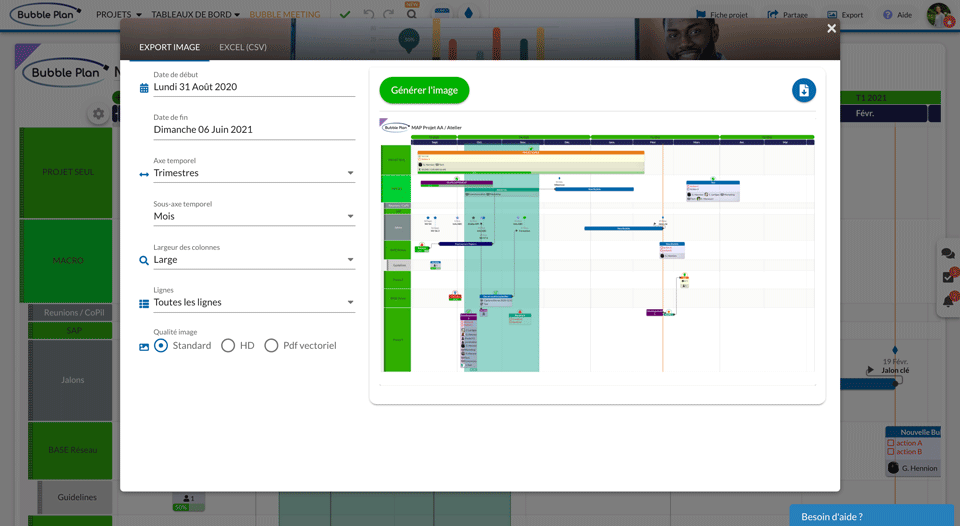The image size is (960, 526).
Task: Select the Export Image tab
Action: click(169, 47)
